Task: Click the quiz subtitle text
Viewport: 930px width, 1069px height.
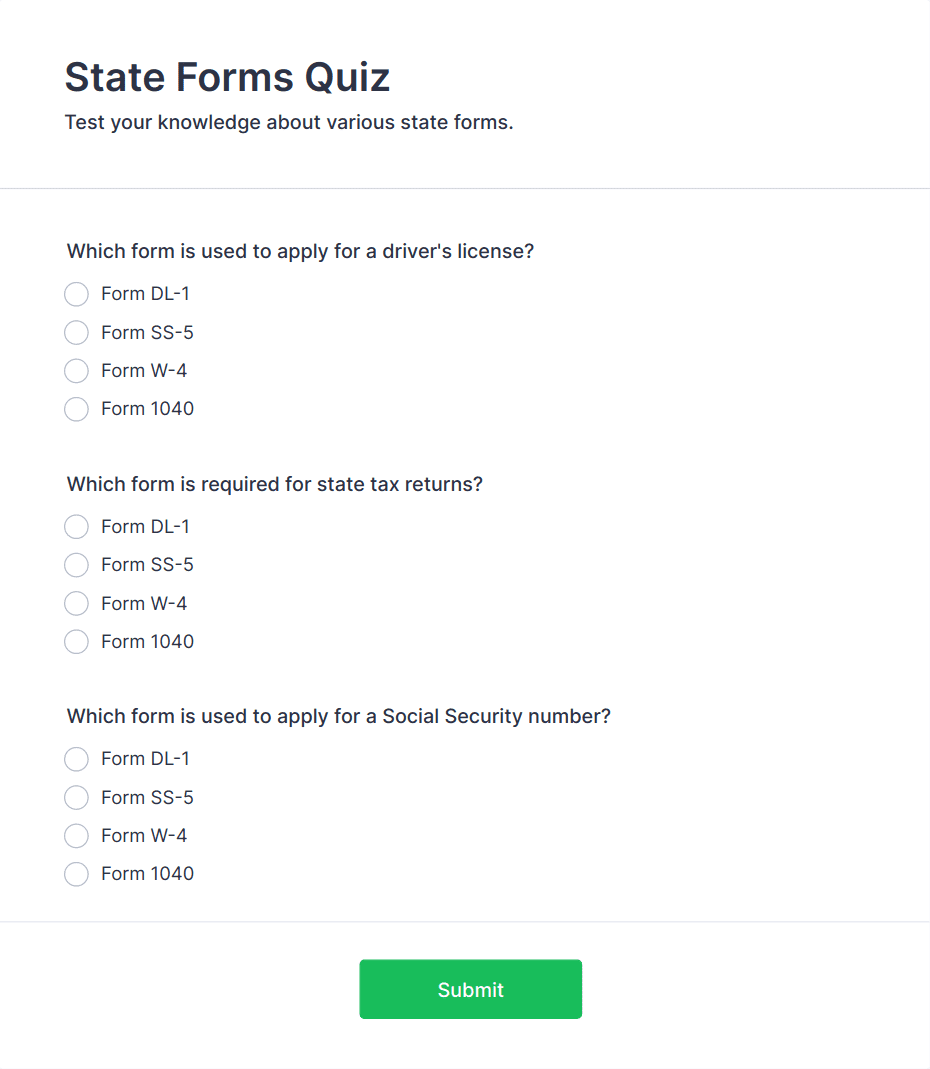Action: pos(288,123)
